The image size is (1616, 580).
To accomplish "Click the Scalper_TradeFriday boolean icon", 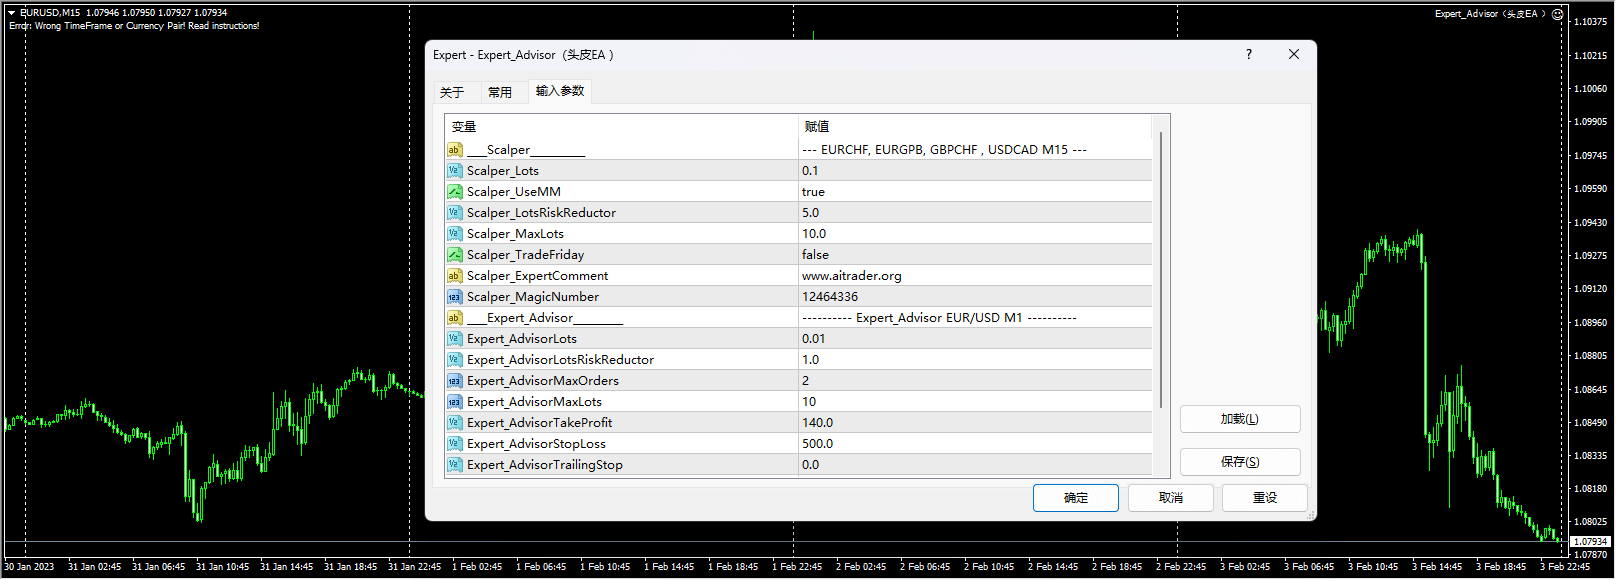I will [454, 255].
